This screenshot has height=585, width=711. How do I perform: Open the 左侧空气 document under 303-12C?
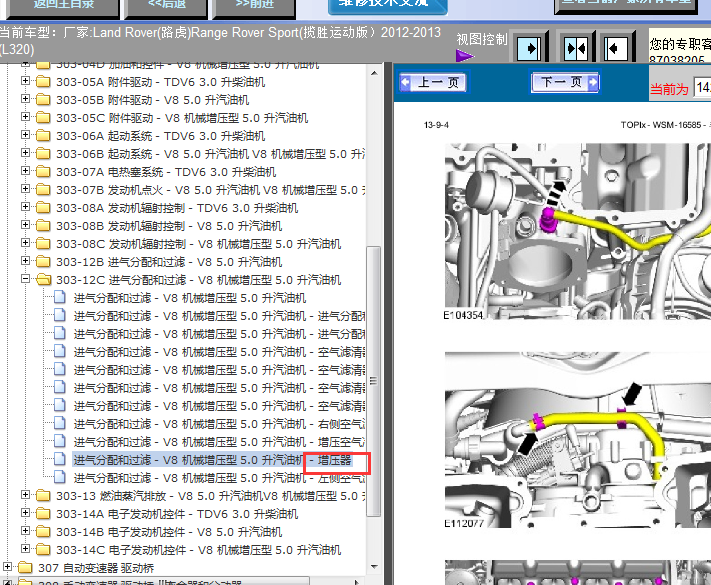219,478
